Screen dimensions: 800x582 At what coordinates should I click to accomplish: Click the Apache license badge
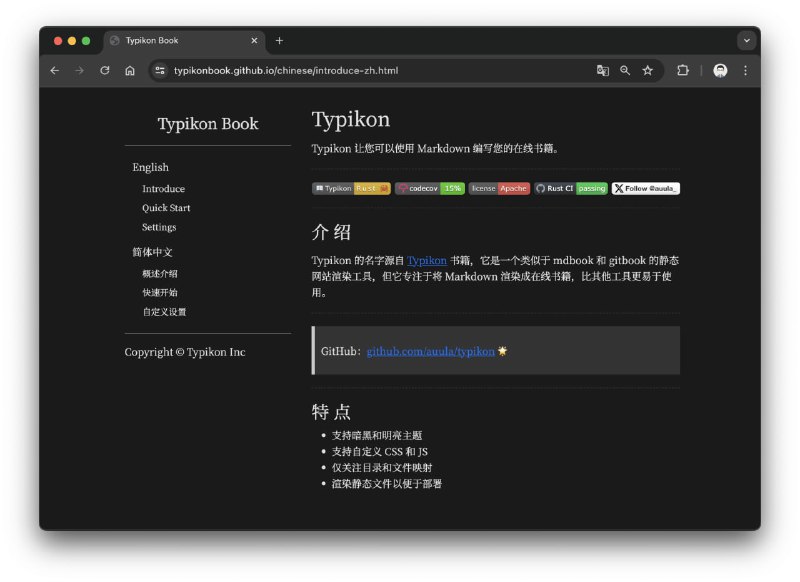click(x=498, y=188)
